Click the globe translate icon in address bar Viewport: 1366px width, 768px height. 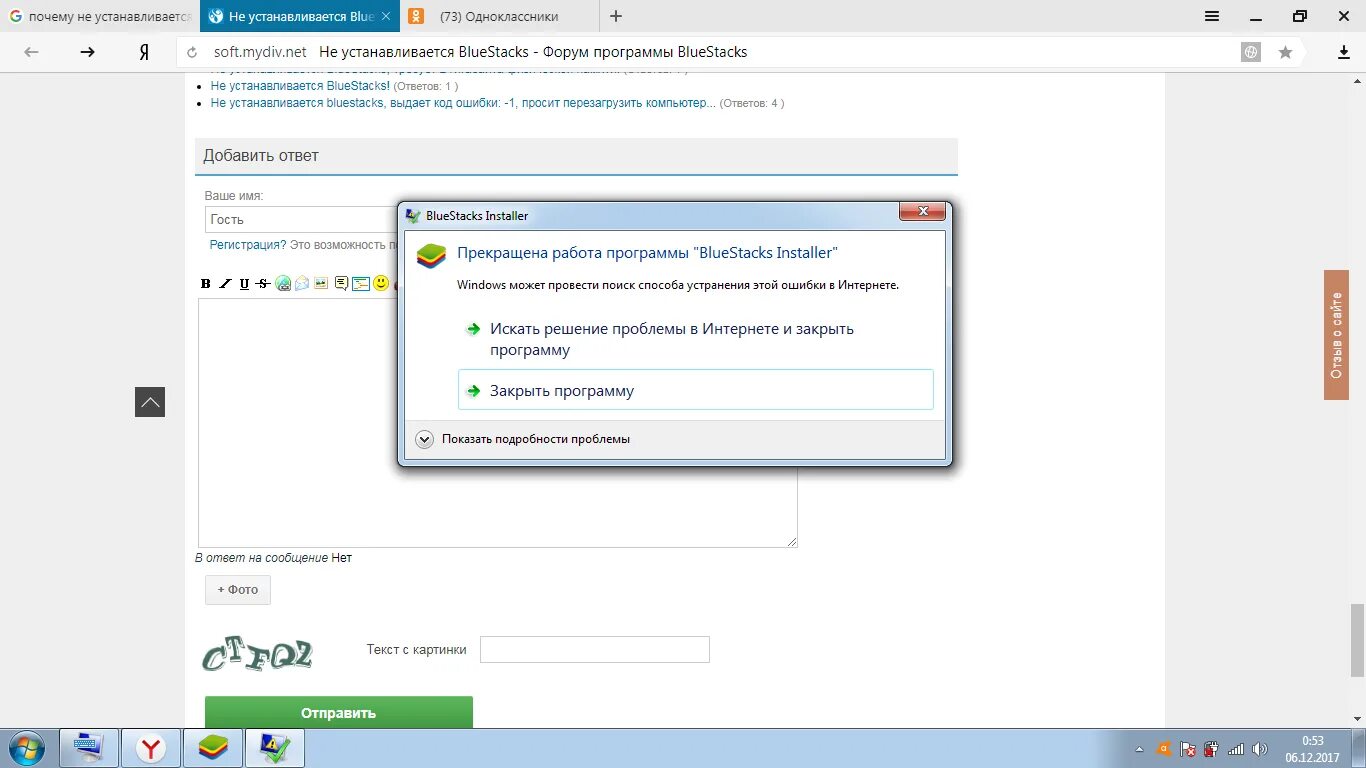point(1251,52)
